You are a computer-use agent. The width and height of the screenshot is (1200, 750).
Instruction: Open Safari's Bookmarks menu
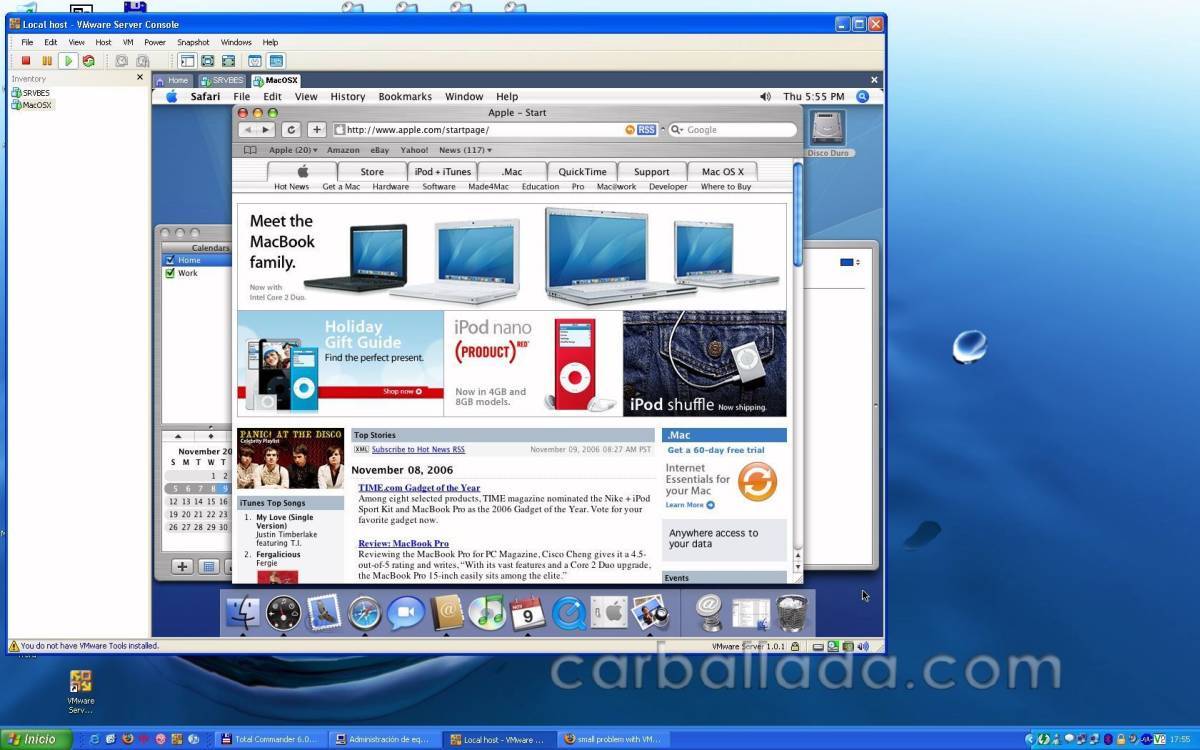[x=405, y=97]
